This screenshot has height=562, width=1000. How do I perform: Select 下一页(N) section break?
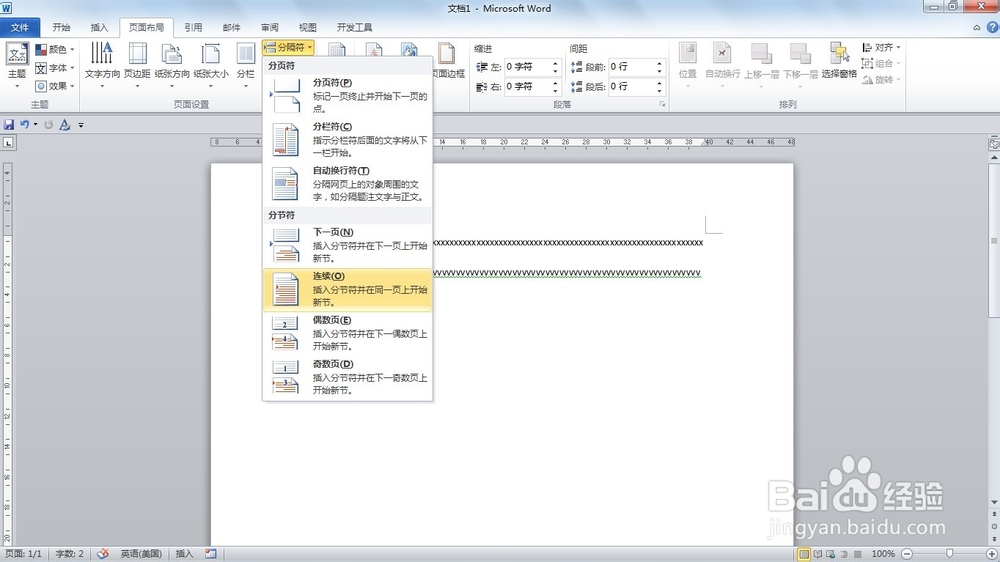click(x=348, y=245)
